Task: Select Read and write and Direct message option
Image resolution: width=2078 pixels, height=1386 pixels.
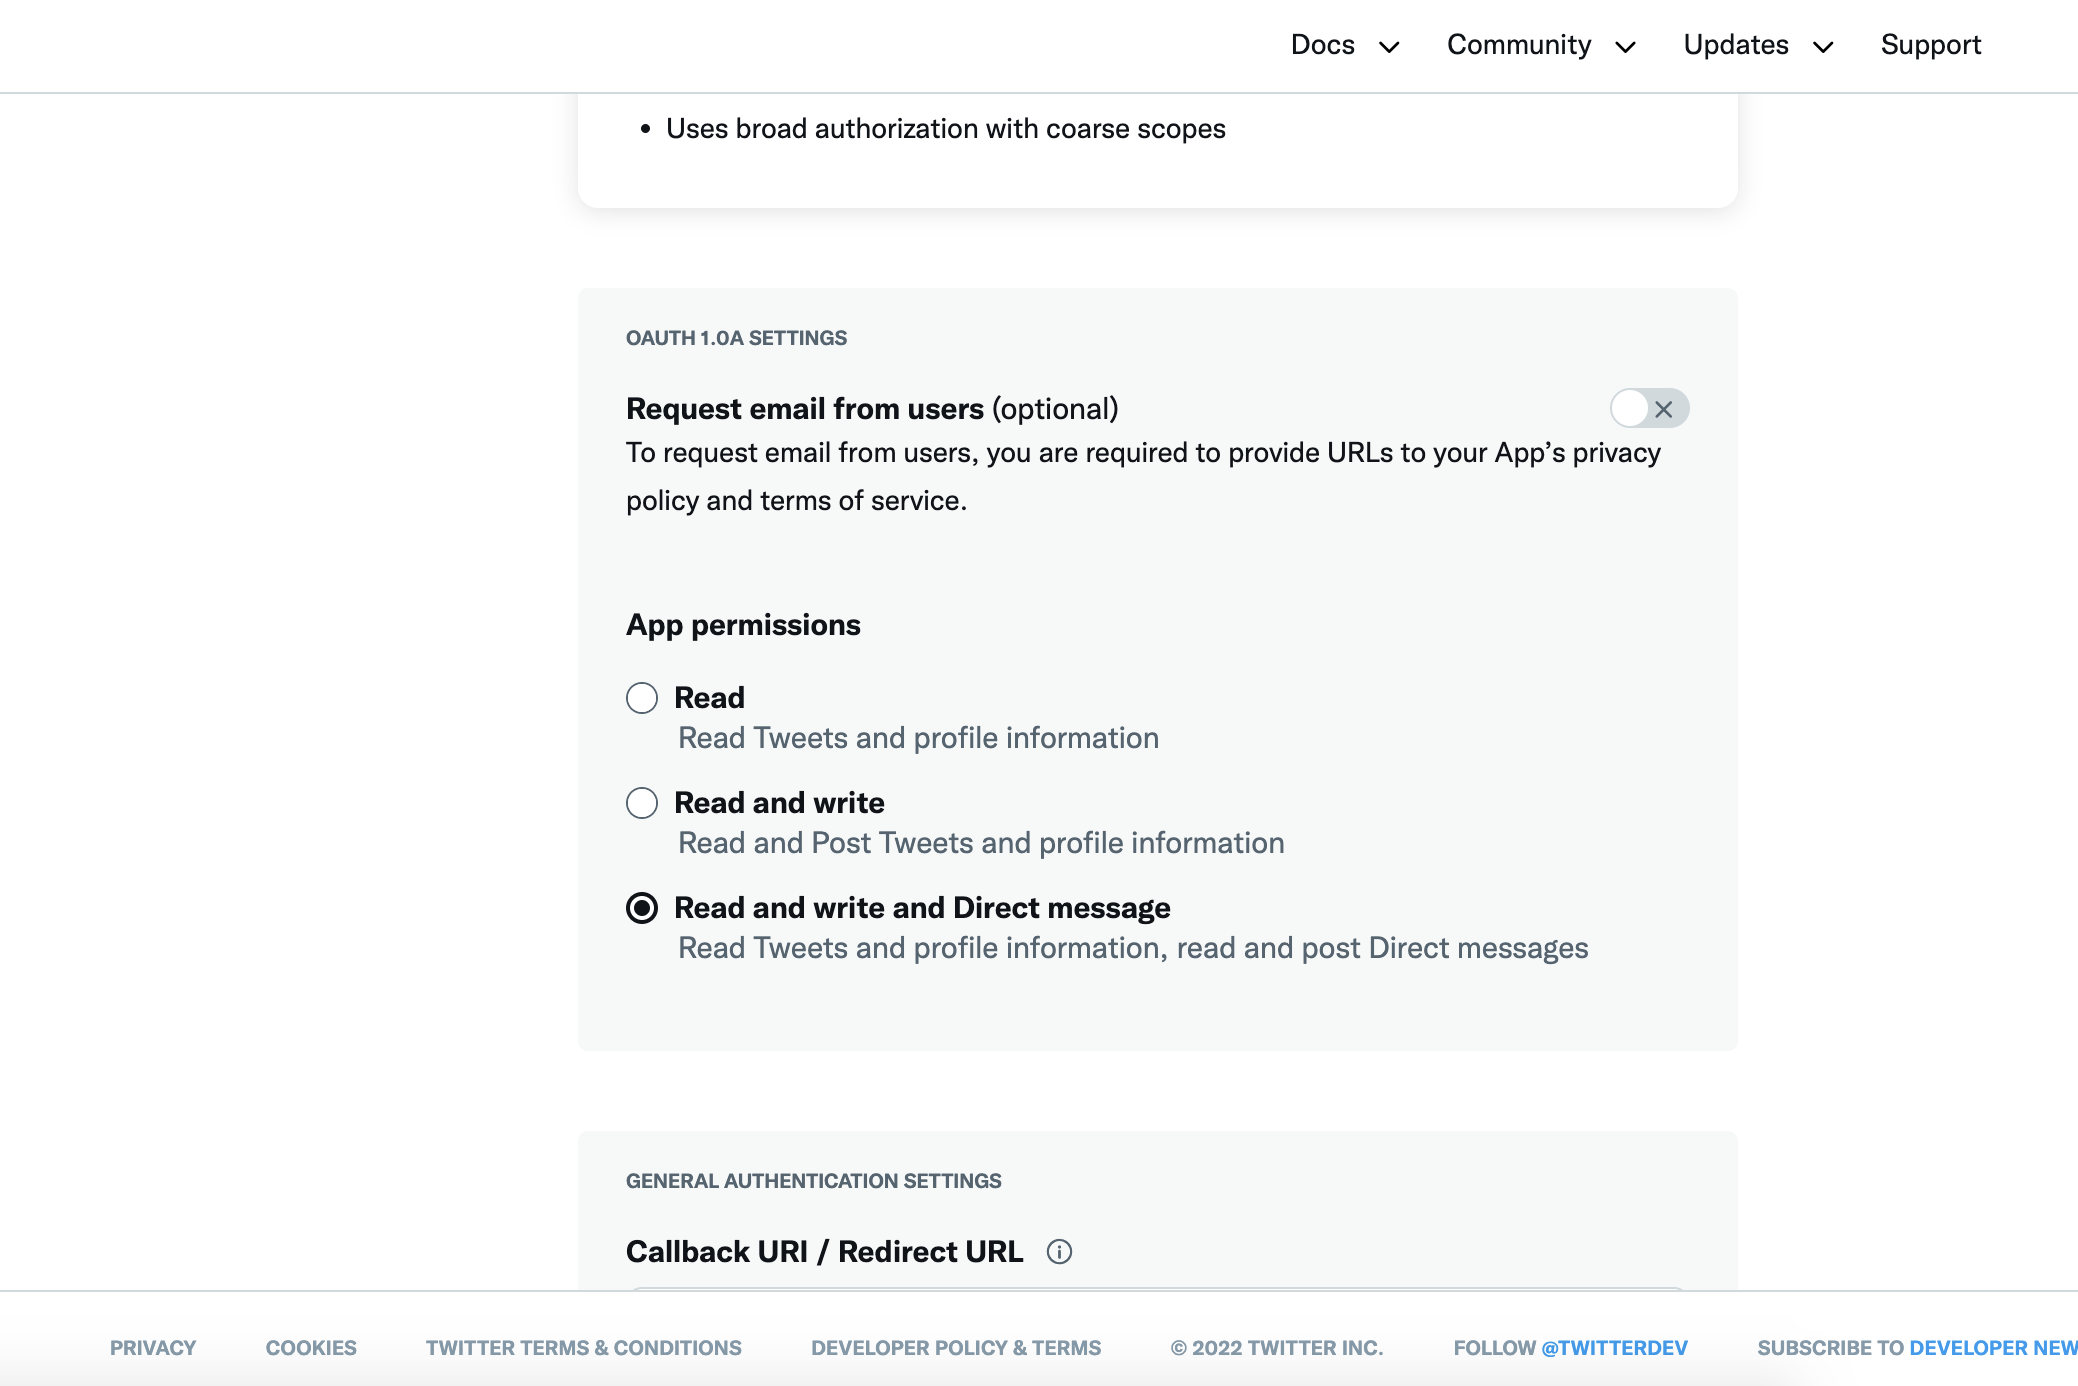Action: 642,908
